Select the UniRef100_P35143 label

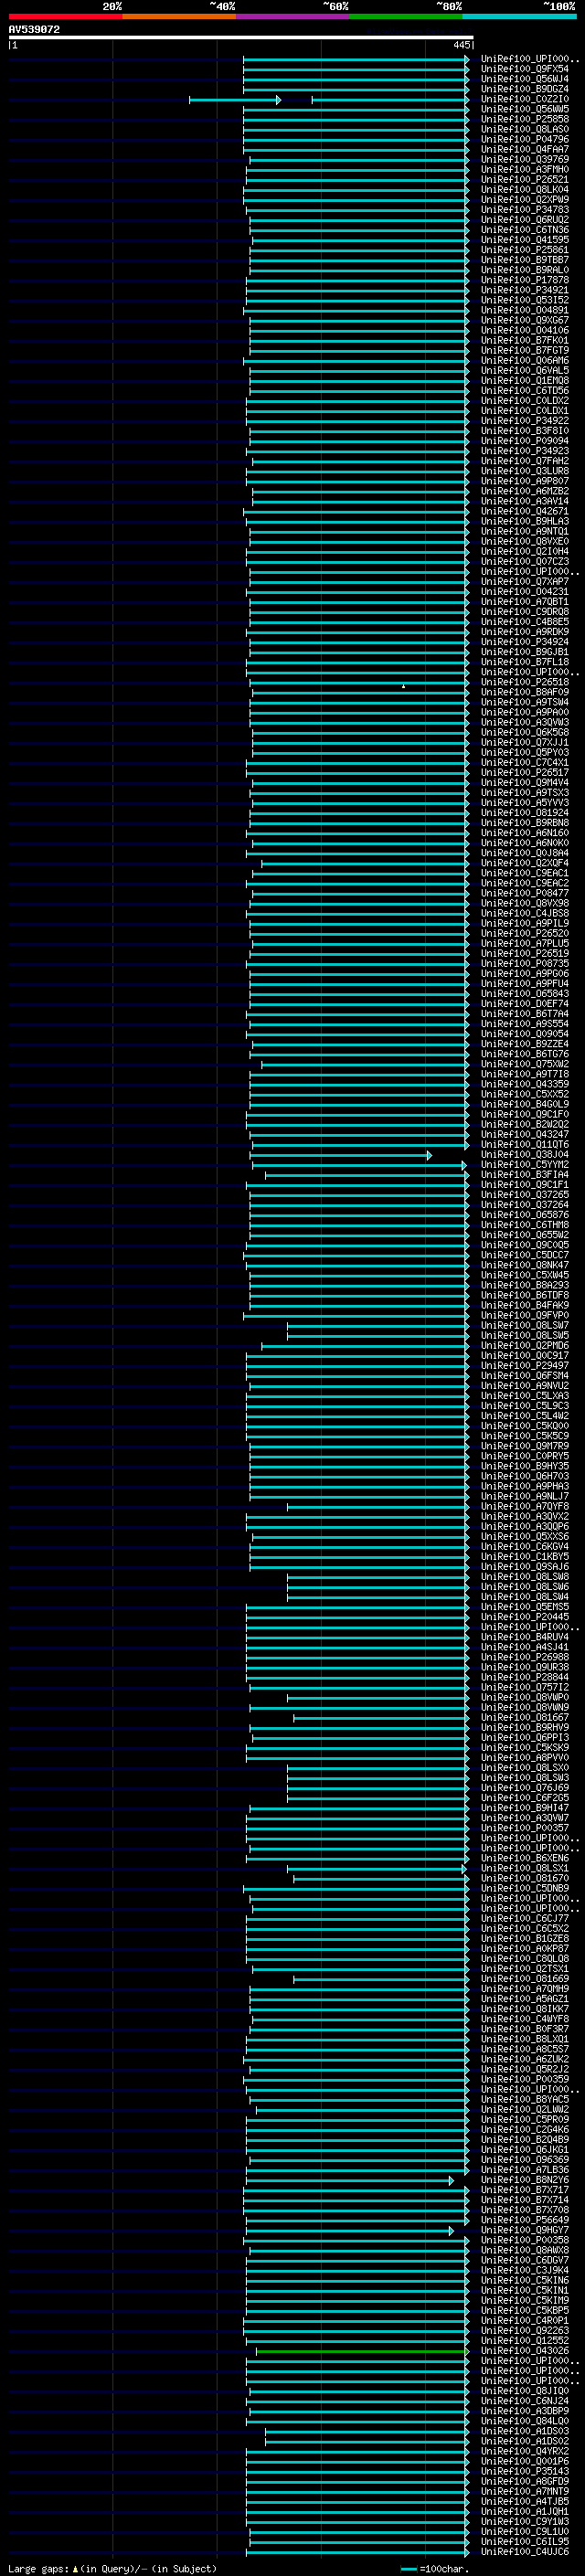click(524, 2470)
